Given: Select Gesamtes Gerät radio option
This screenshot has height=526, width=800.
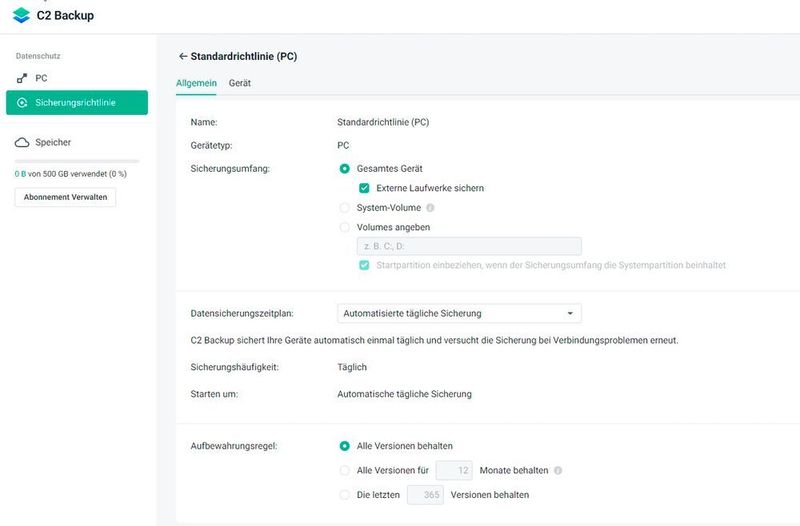Looking at the screenshot, I should (x=346, y=169).
